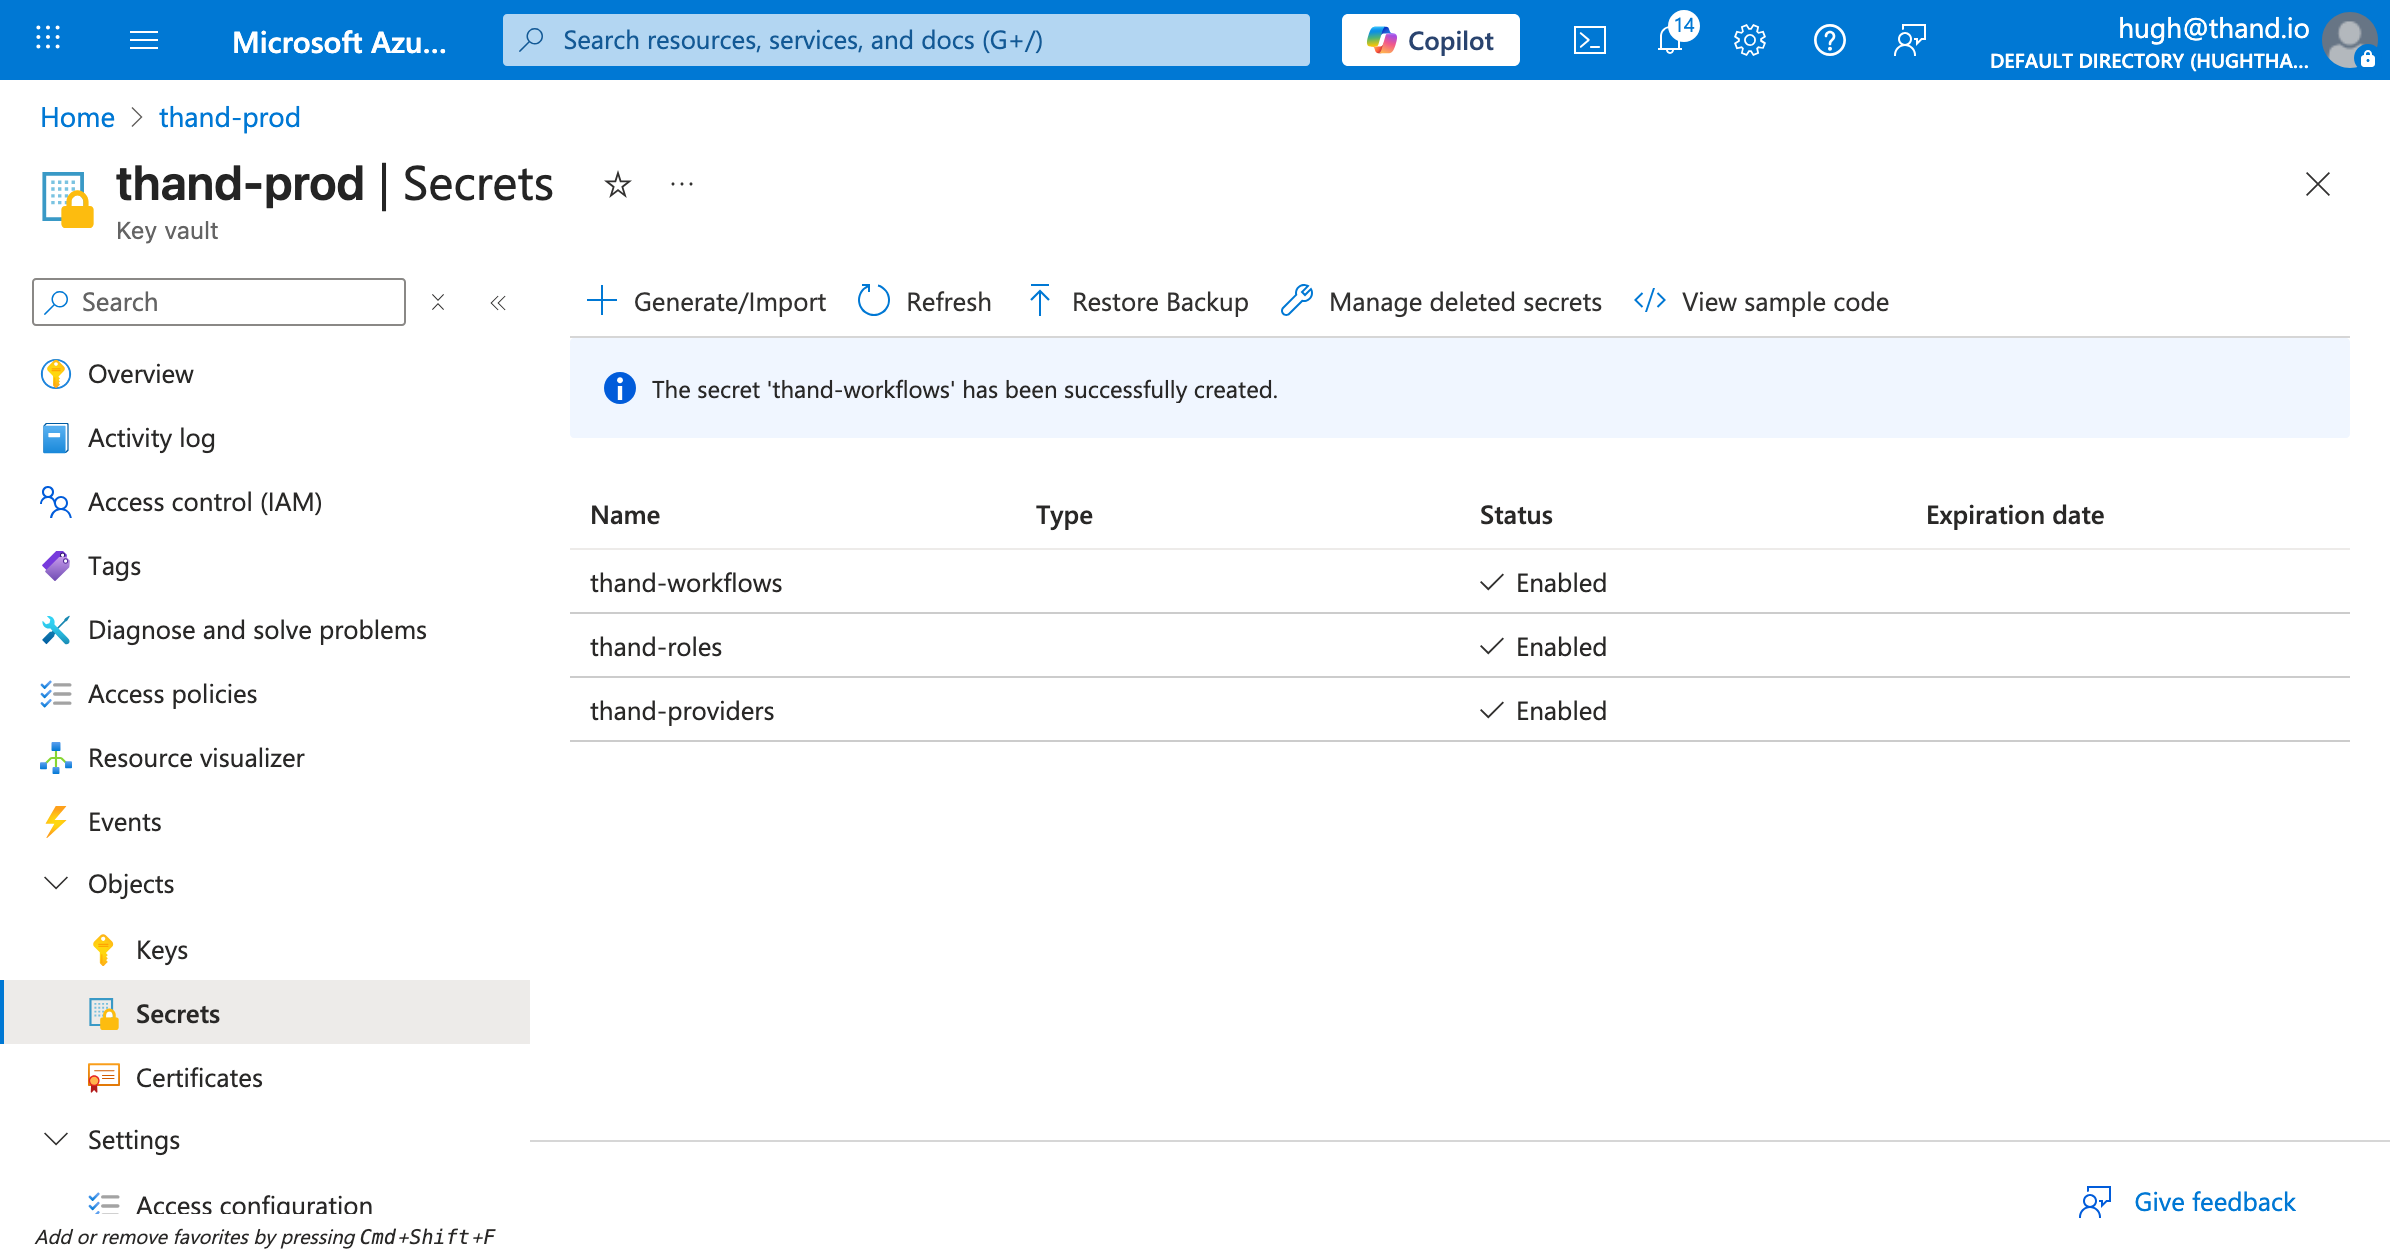Image resolution: width=2390 pixels, height=1258 pixels.
Task: Navigate to Home via breadcrumb
Action: point(77,117)
